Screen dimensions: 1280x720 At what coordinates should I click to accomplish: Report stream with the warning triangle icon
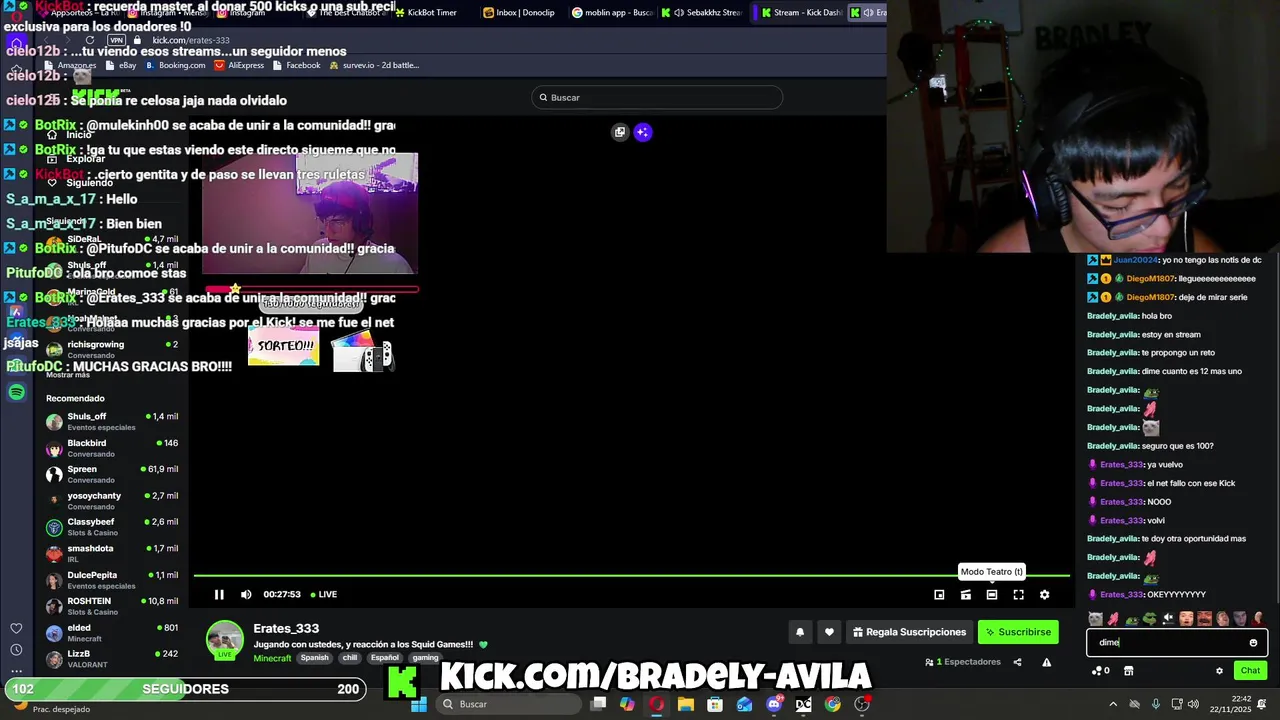1046,662
